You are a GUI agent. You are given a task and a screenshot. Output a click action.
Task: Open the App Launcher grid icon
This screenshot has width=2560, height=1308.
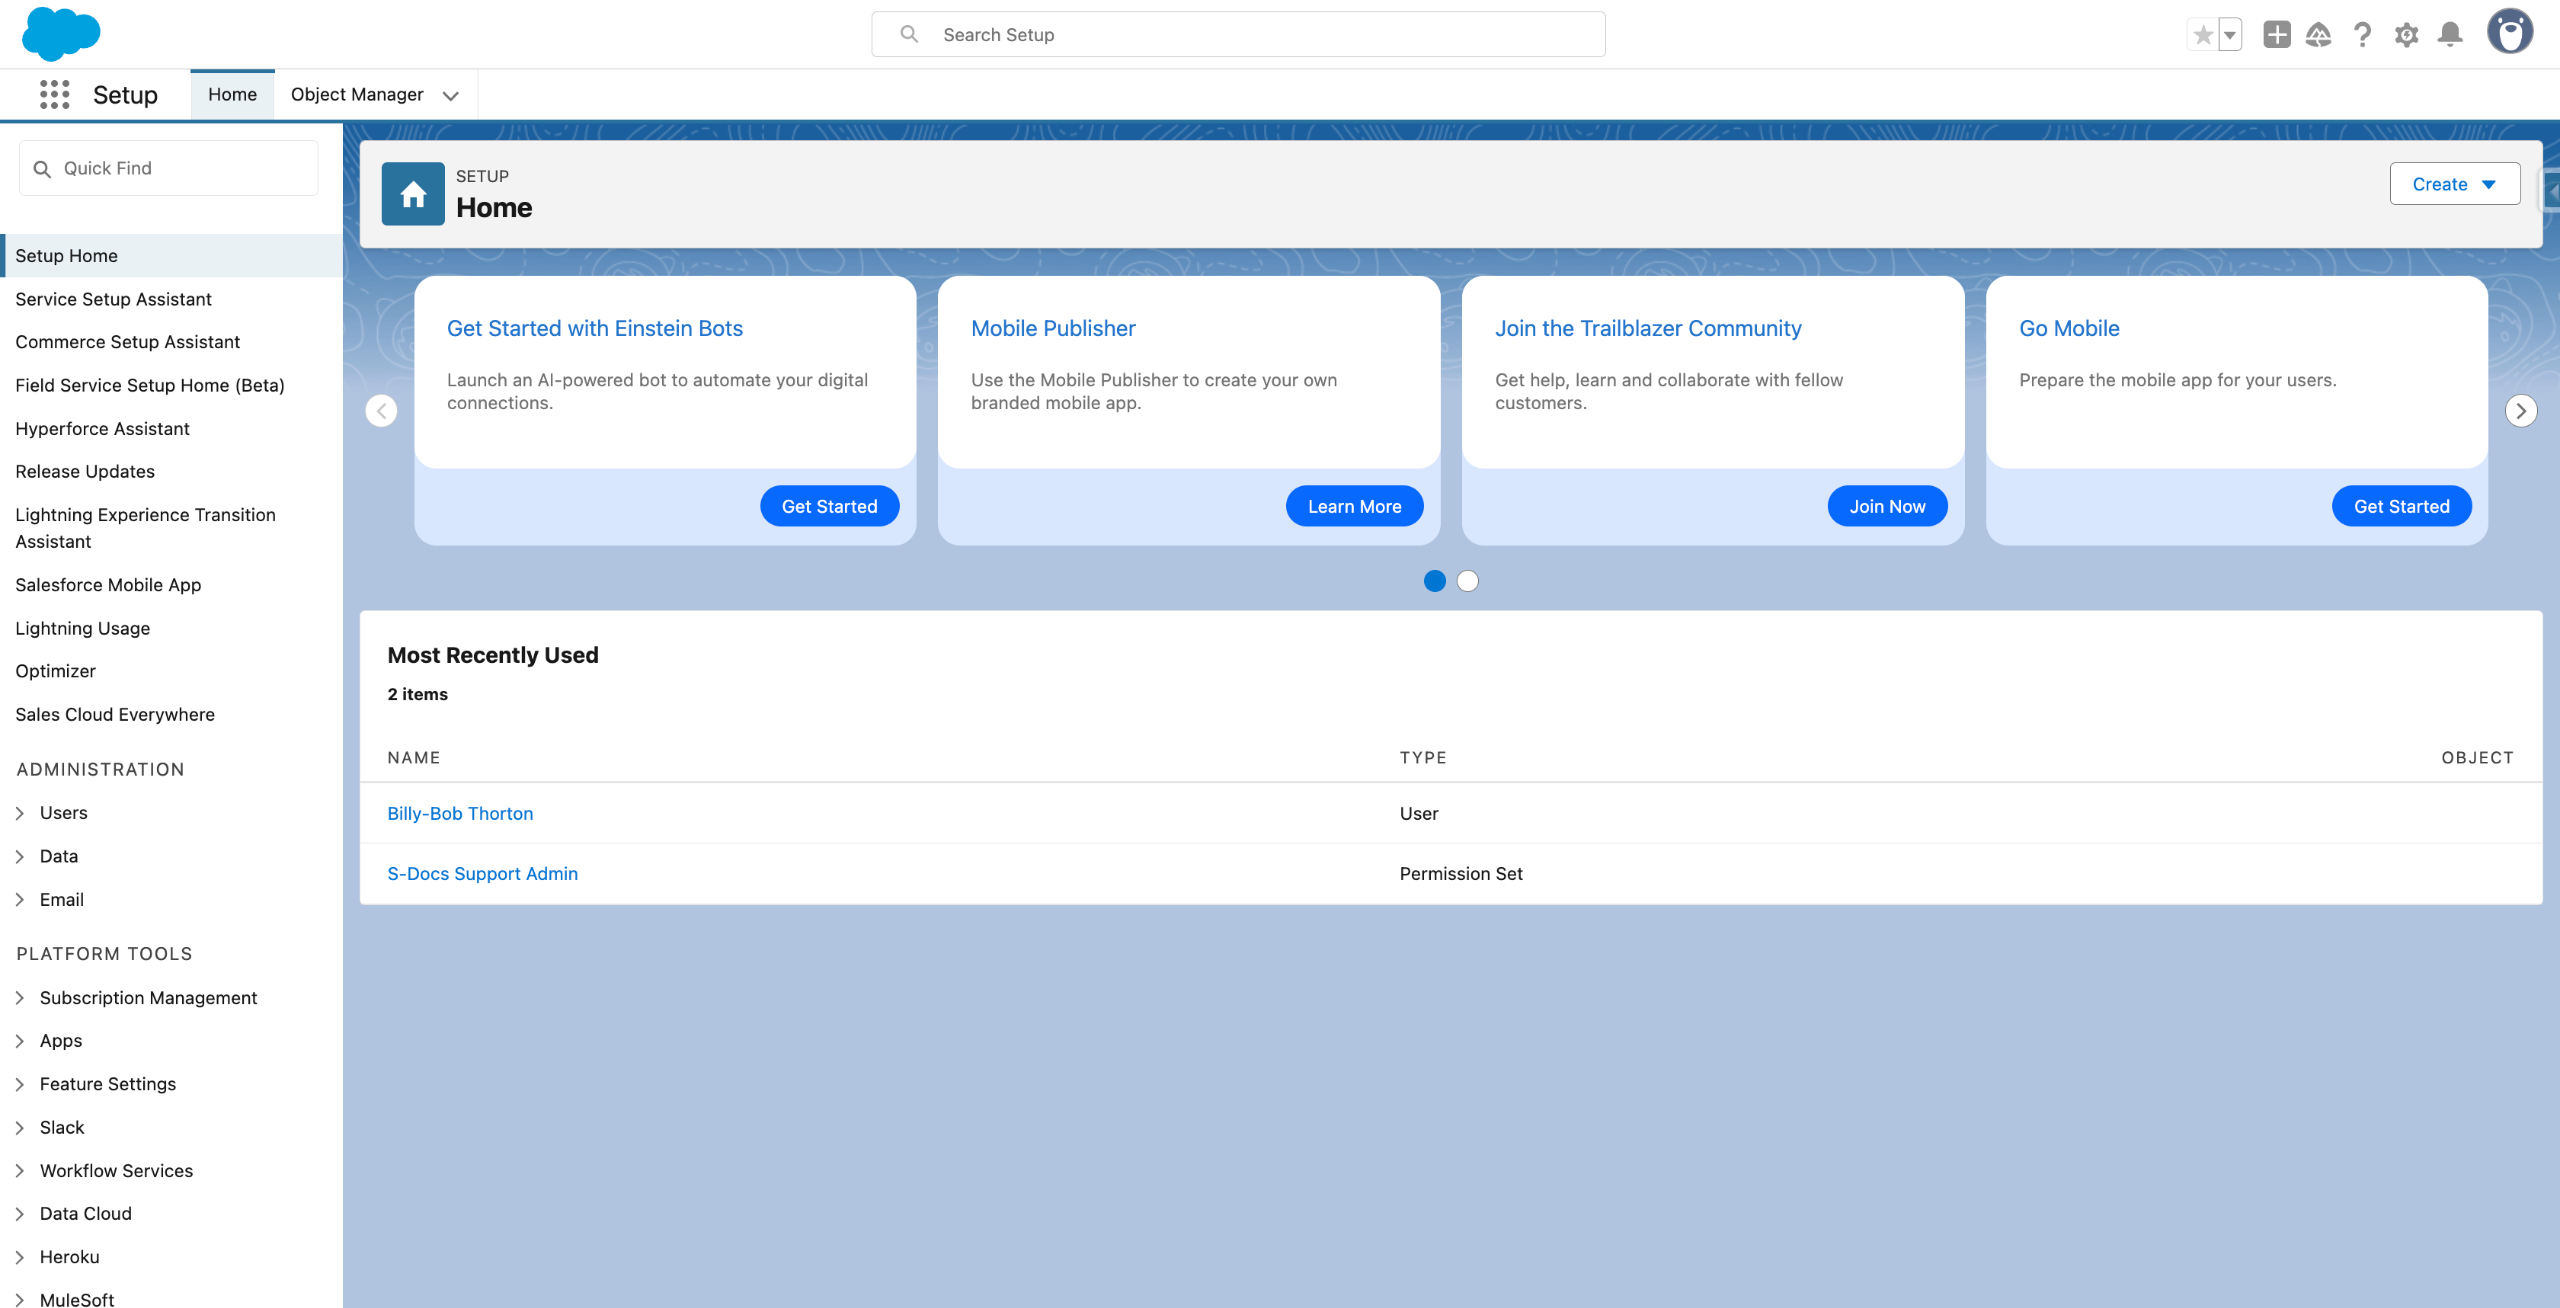coord(54,95)
